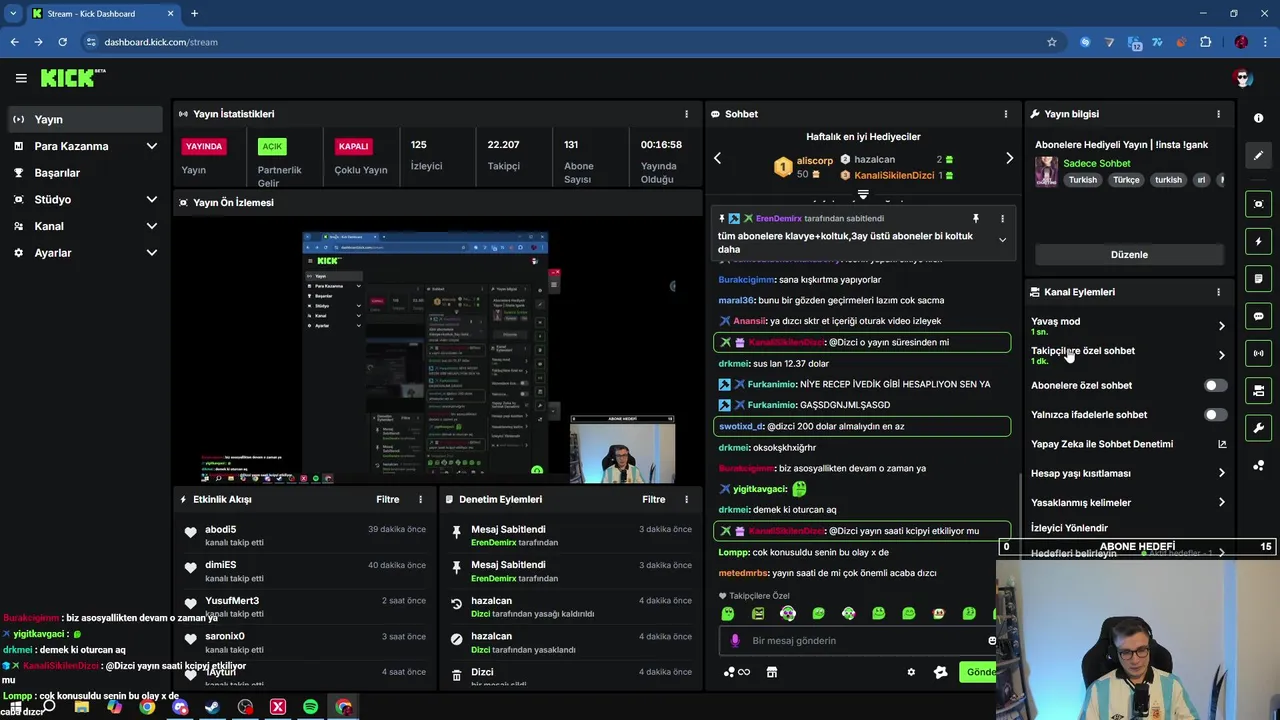Open options menu of Yayın İstatistikleri panel
This screenshot has width=1280, height=720.
pyautogui.click(x=686, y=114)
